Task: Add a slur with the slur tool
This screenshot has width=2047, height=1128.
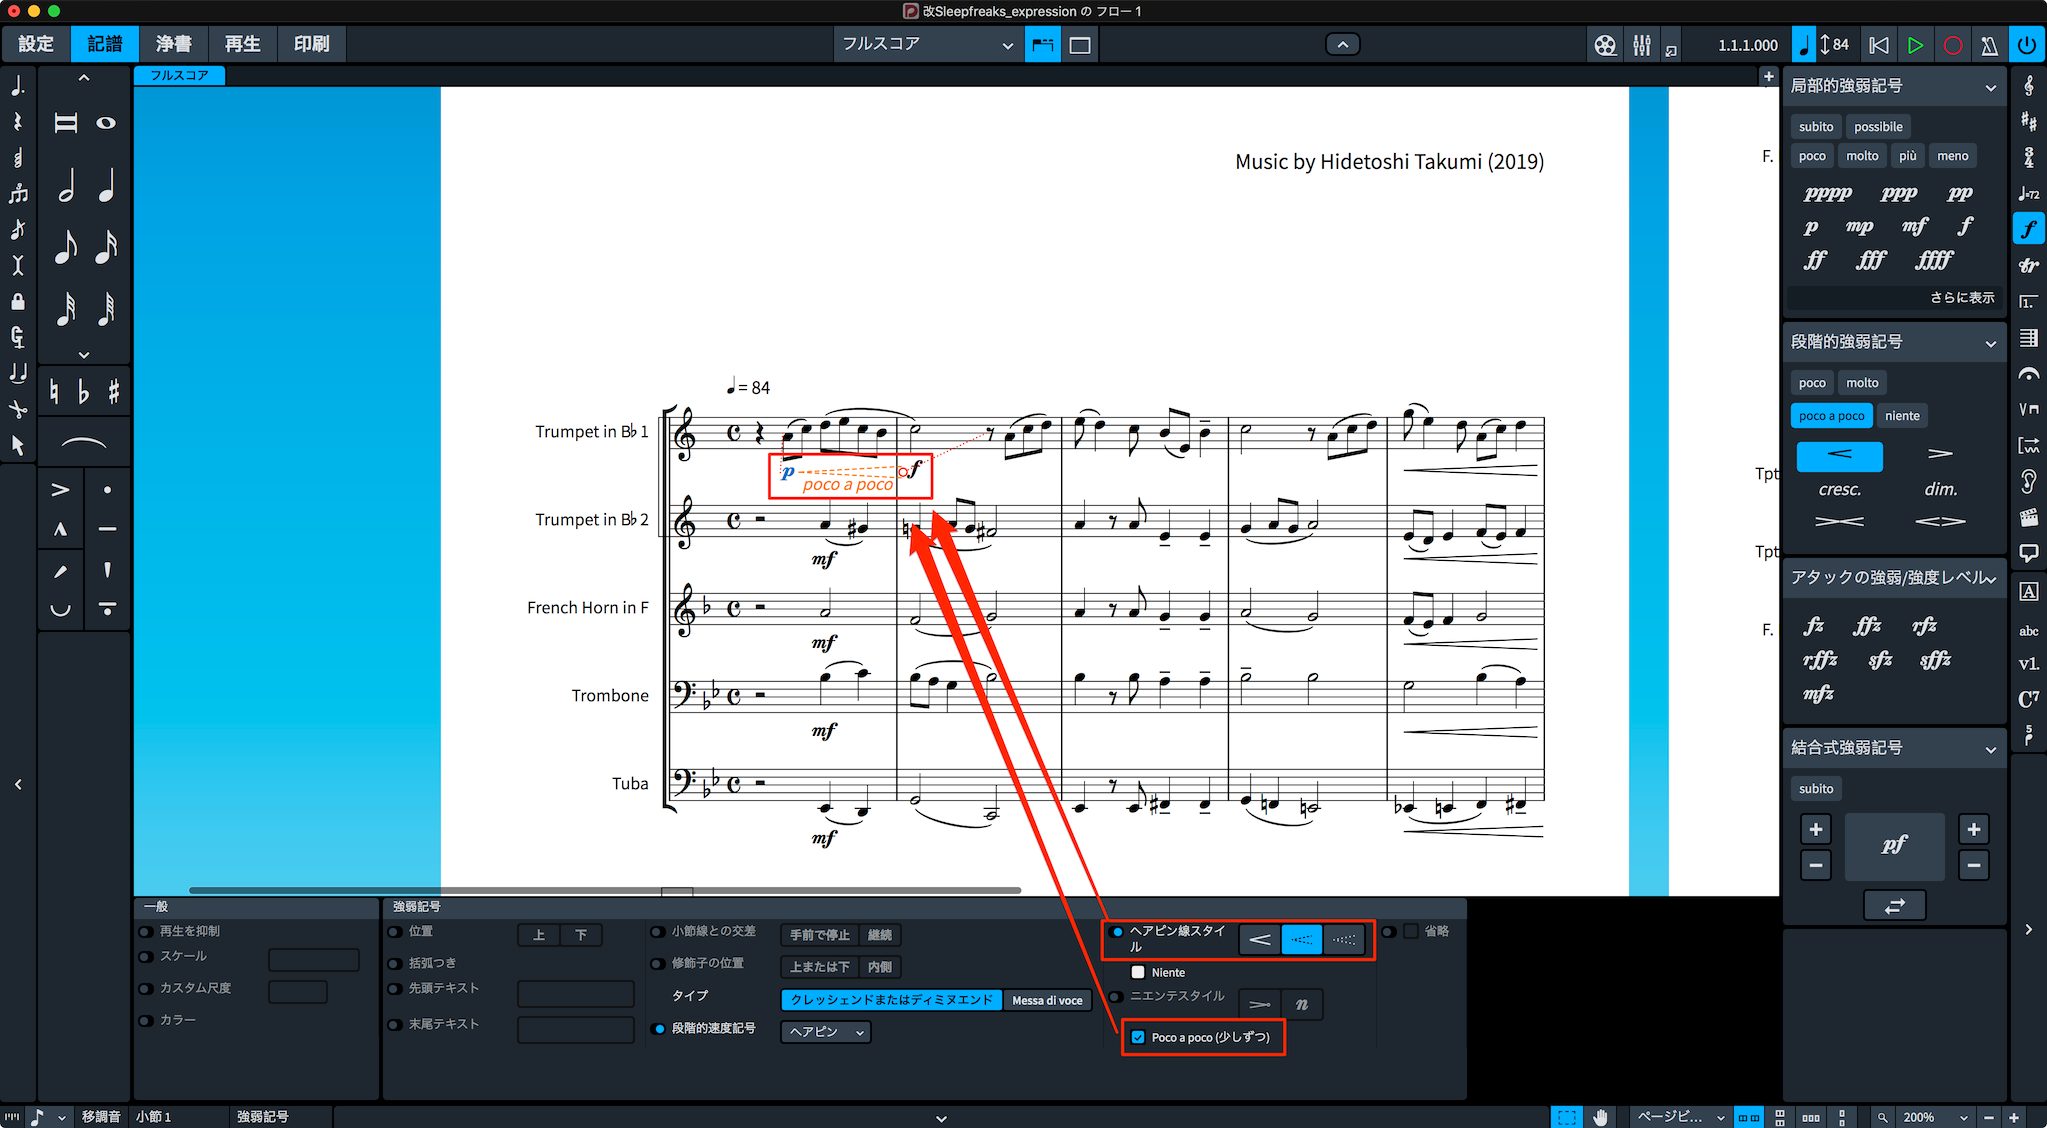Action: pos(84,442)
